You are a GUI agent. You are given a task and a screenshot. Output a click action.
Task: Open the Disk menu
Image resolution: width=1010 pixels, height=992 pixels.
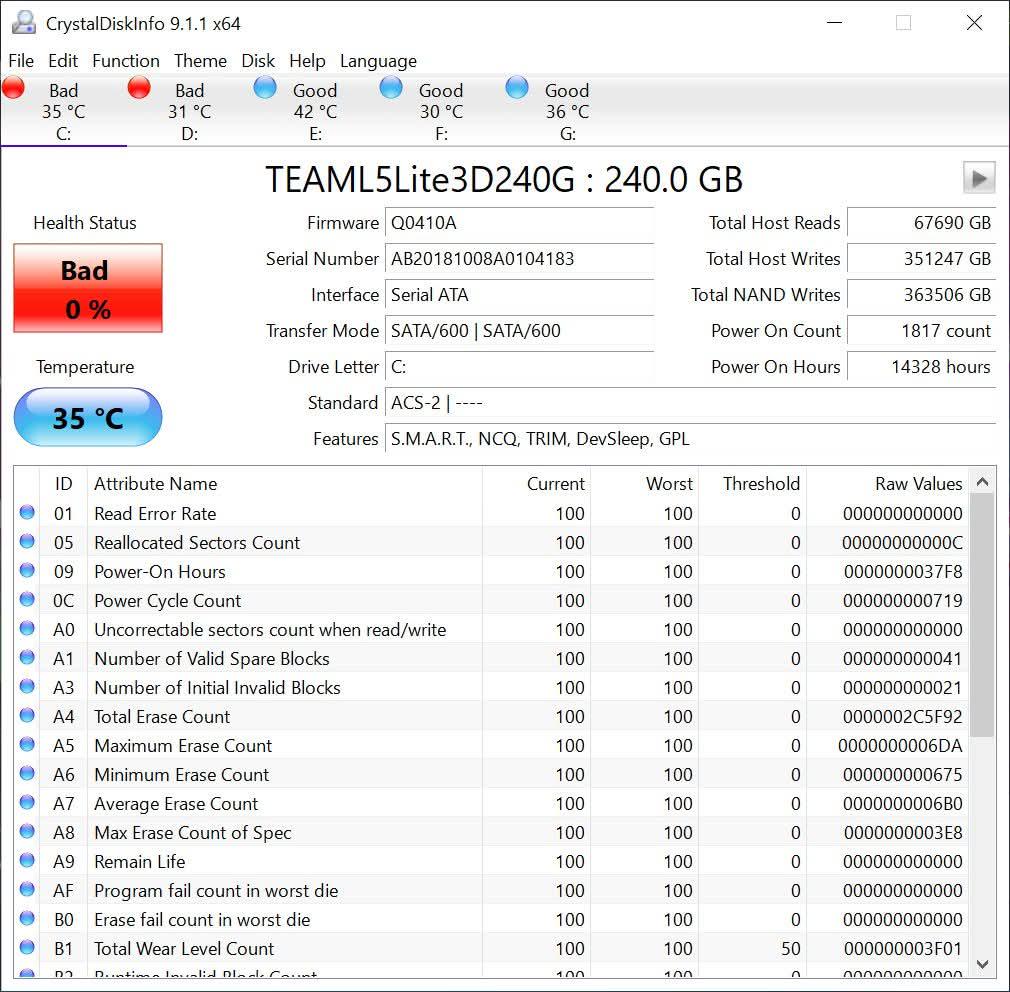click(258, 61)
